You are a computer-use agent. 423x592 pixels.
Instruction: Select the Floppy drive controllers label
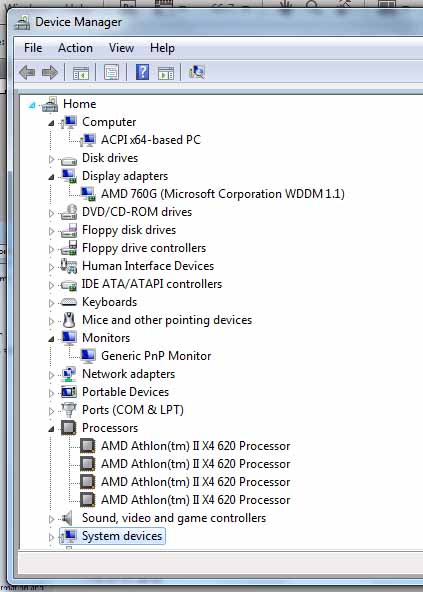(x=144, y=248)
